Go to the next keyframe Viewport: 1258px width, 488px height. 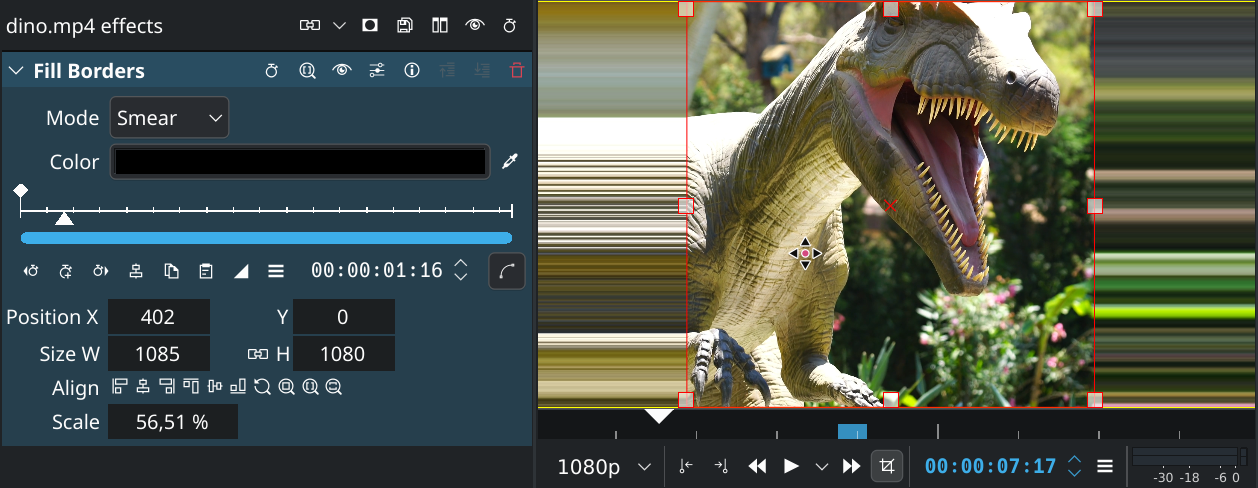(x=101, y=270)
